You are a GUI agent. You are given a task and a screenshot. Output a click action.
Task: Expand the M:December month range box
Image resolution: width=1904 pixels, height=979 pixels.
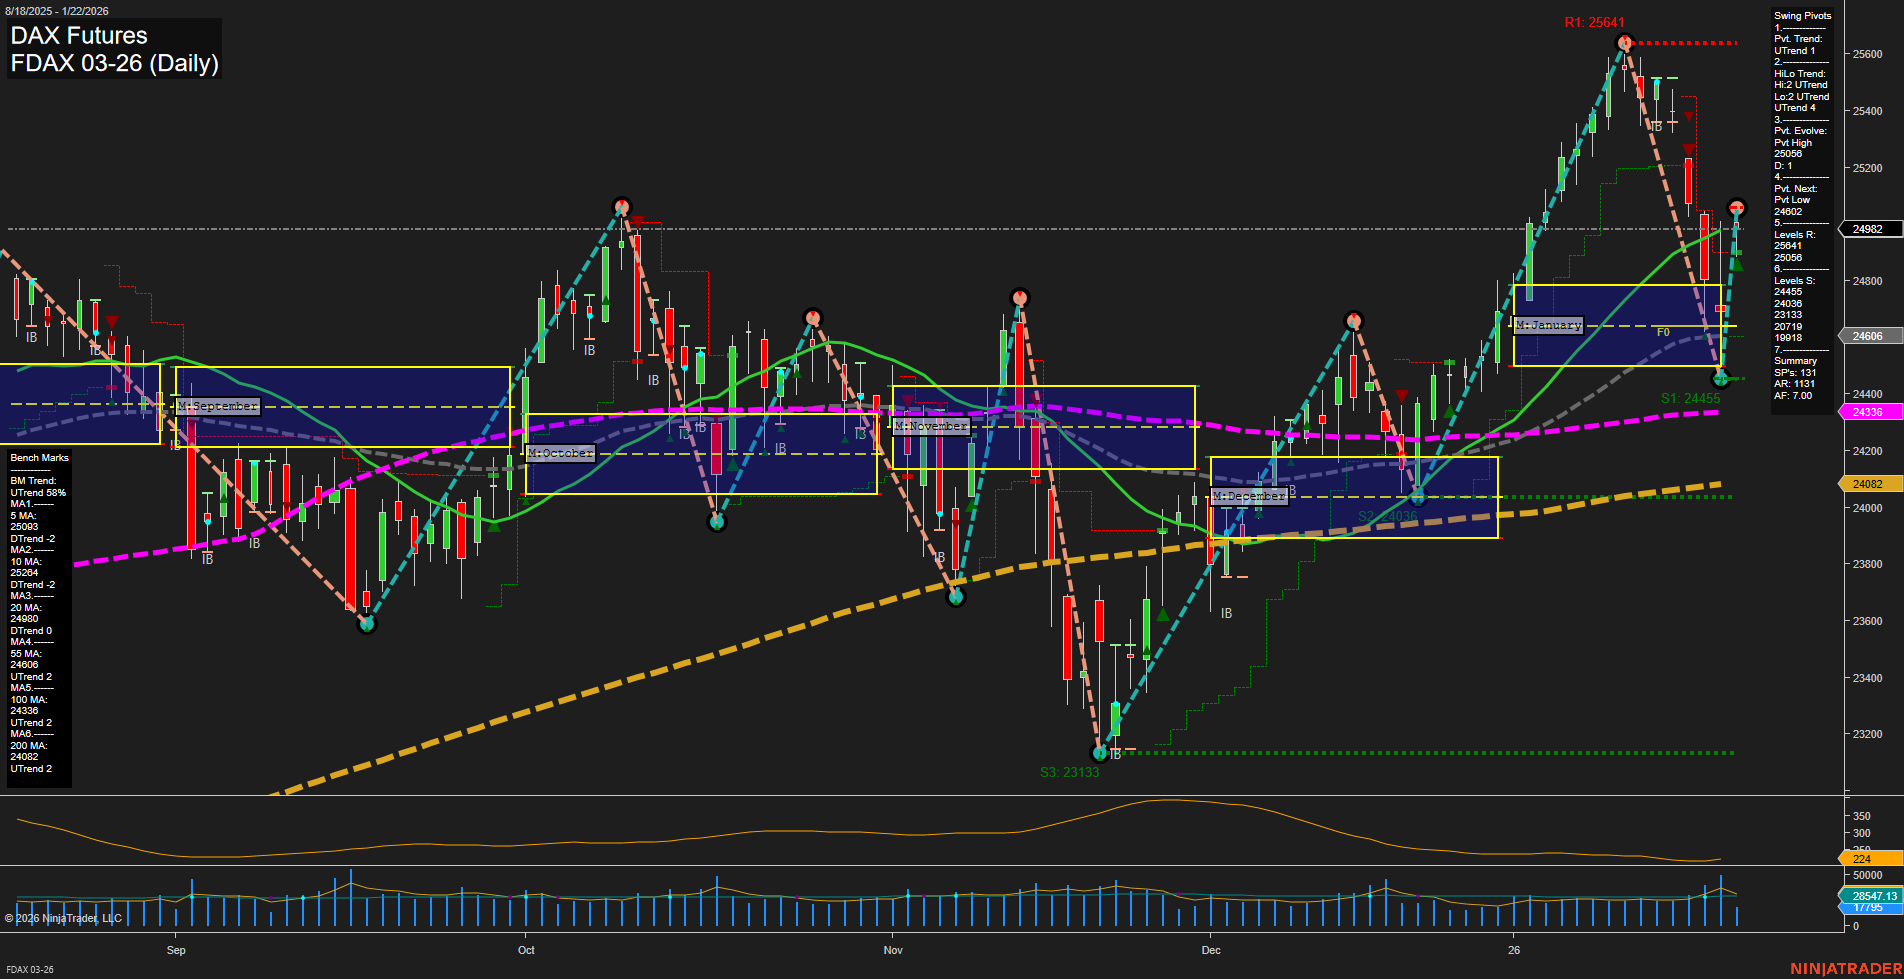coord(1249,495)
